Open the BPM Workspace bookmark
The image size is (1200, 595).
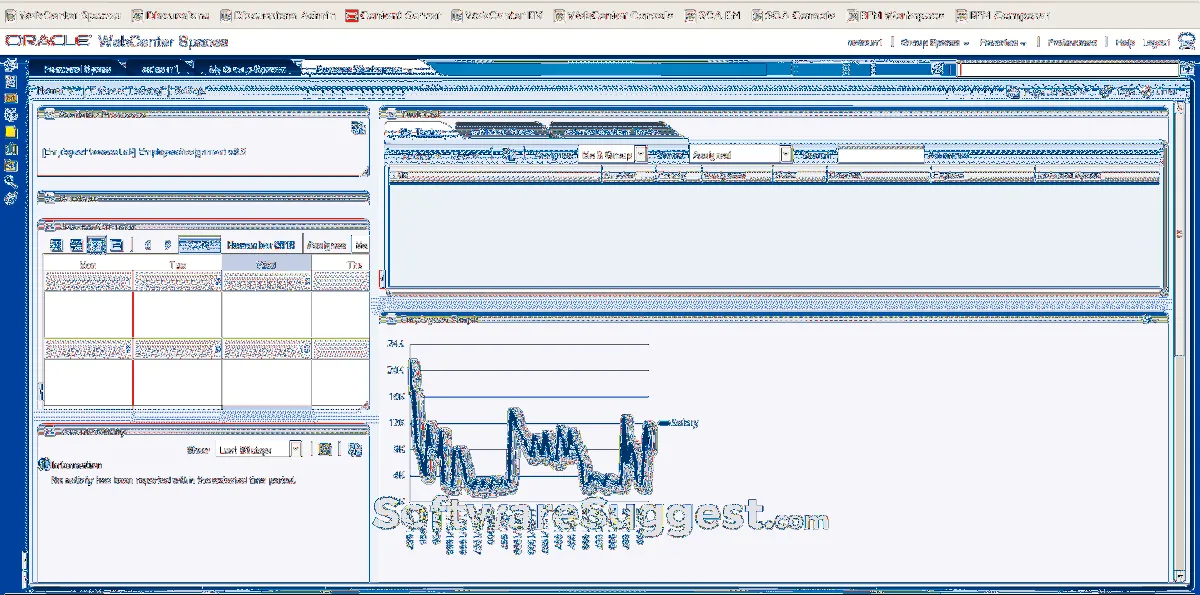(x=894, y=16)
